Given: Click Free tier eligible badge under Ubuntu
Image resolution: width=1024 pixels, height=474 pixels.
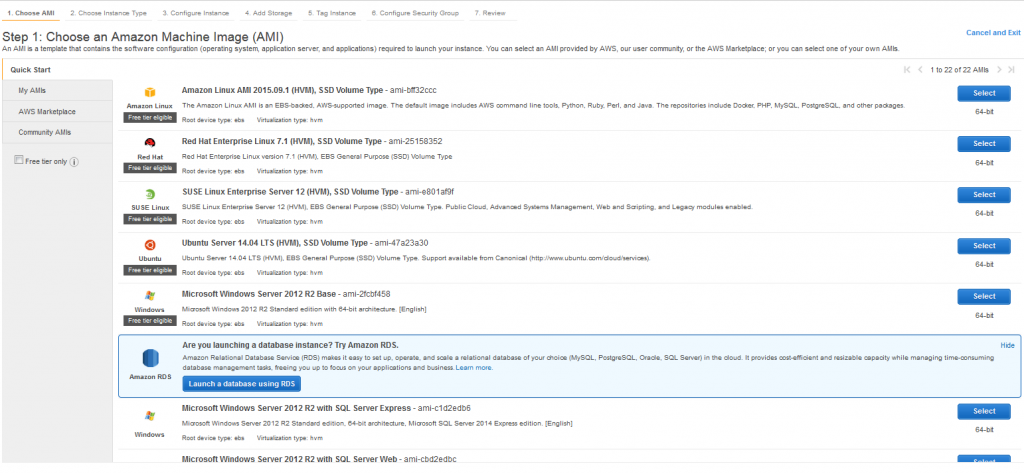Looking at the screenshot, I should pyautogui.click(x=150, y=270).
